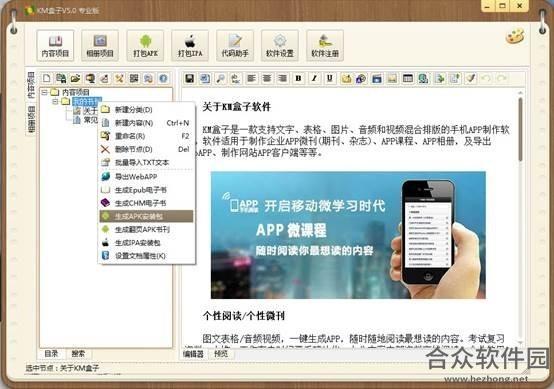Choose highlighted 生成APK安装包 menu entry
The height and width of the screenshot is (389, 554).
click(146, 216)
